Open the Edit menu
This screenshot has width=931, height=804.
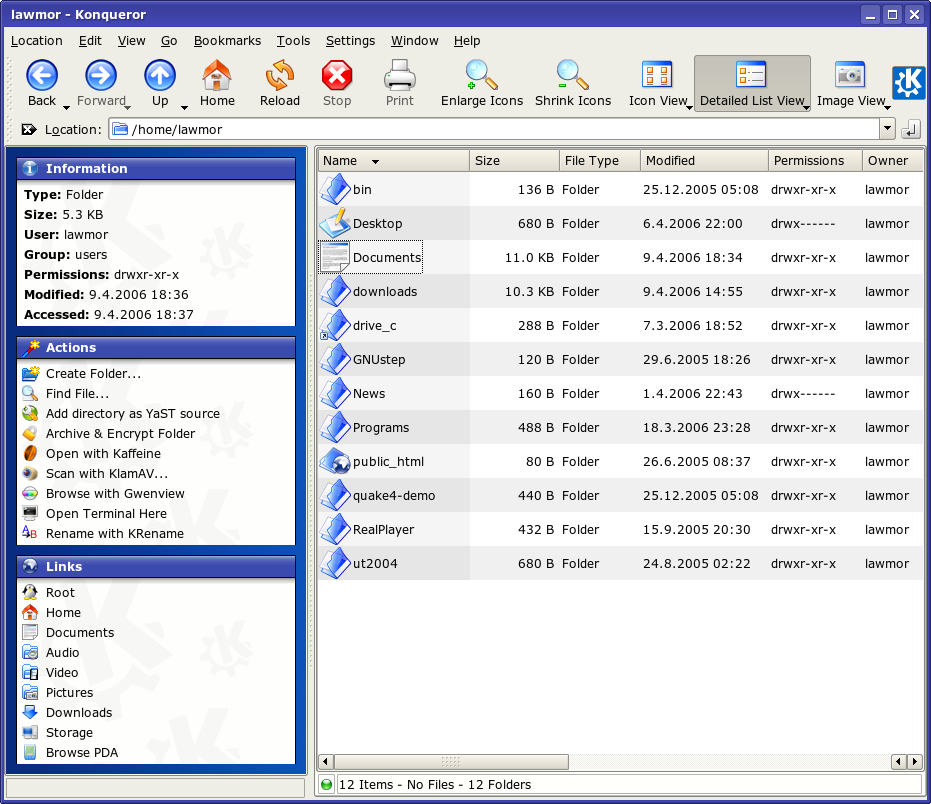pyautogui.click(x=90, y=41)
